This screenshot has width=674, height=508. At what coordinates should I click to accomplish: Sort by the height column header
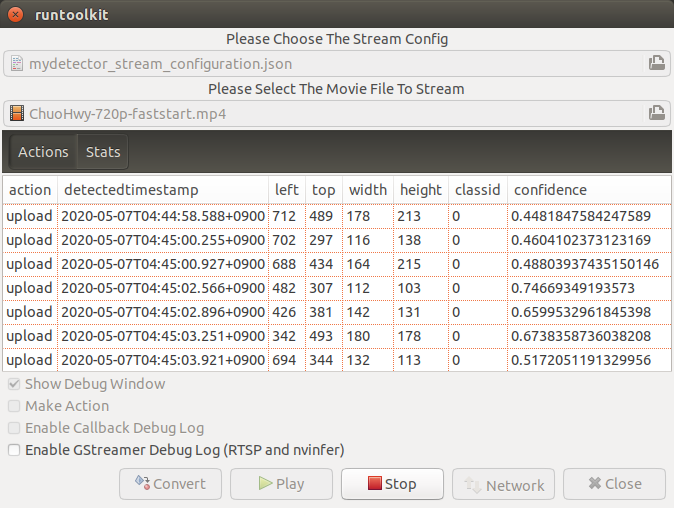(421, 190)
